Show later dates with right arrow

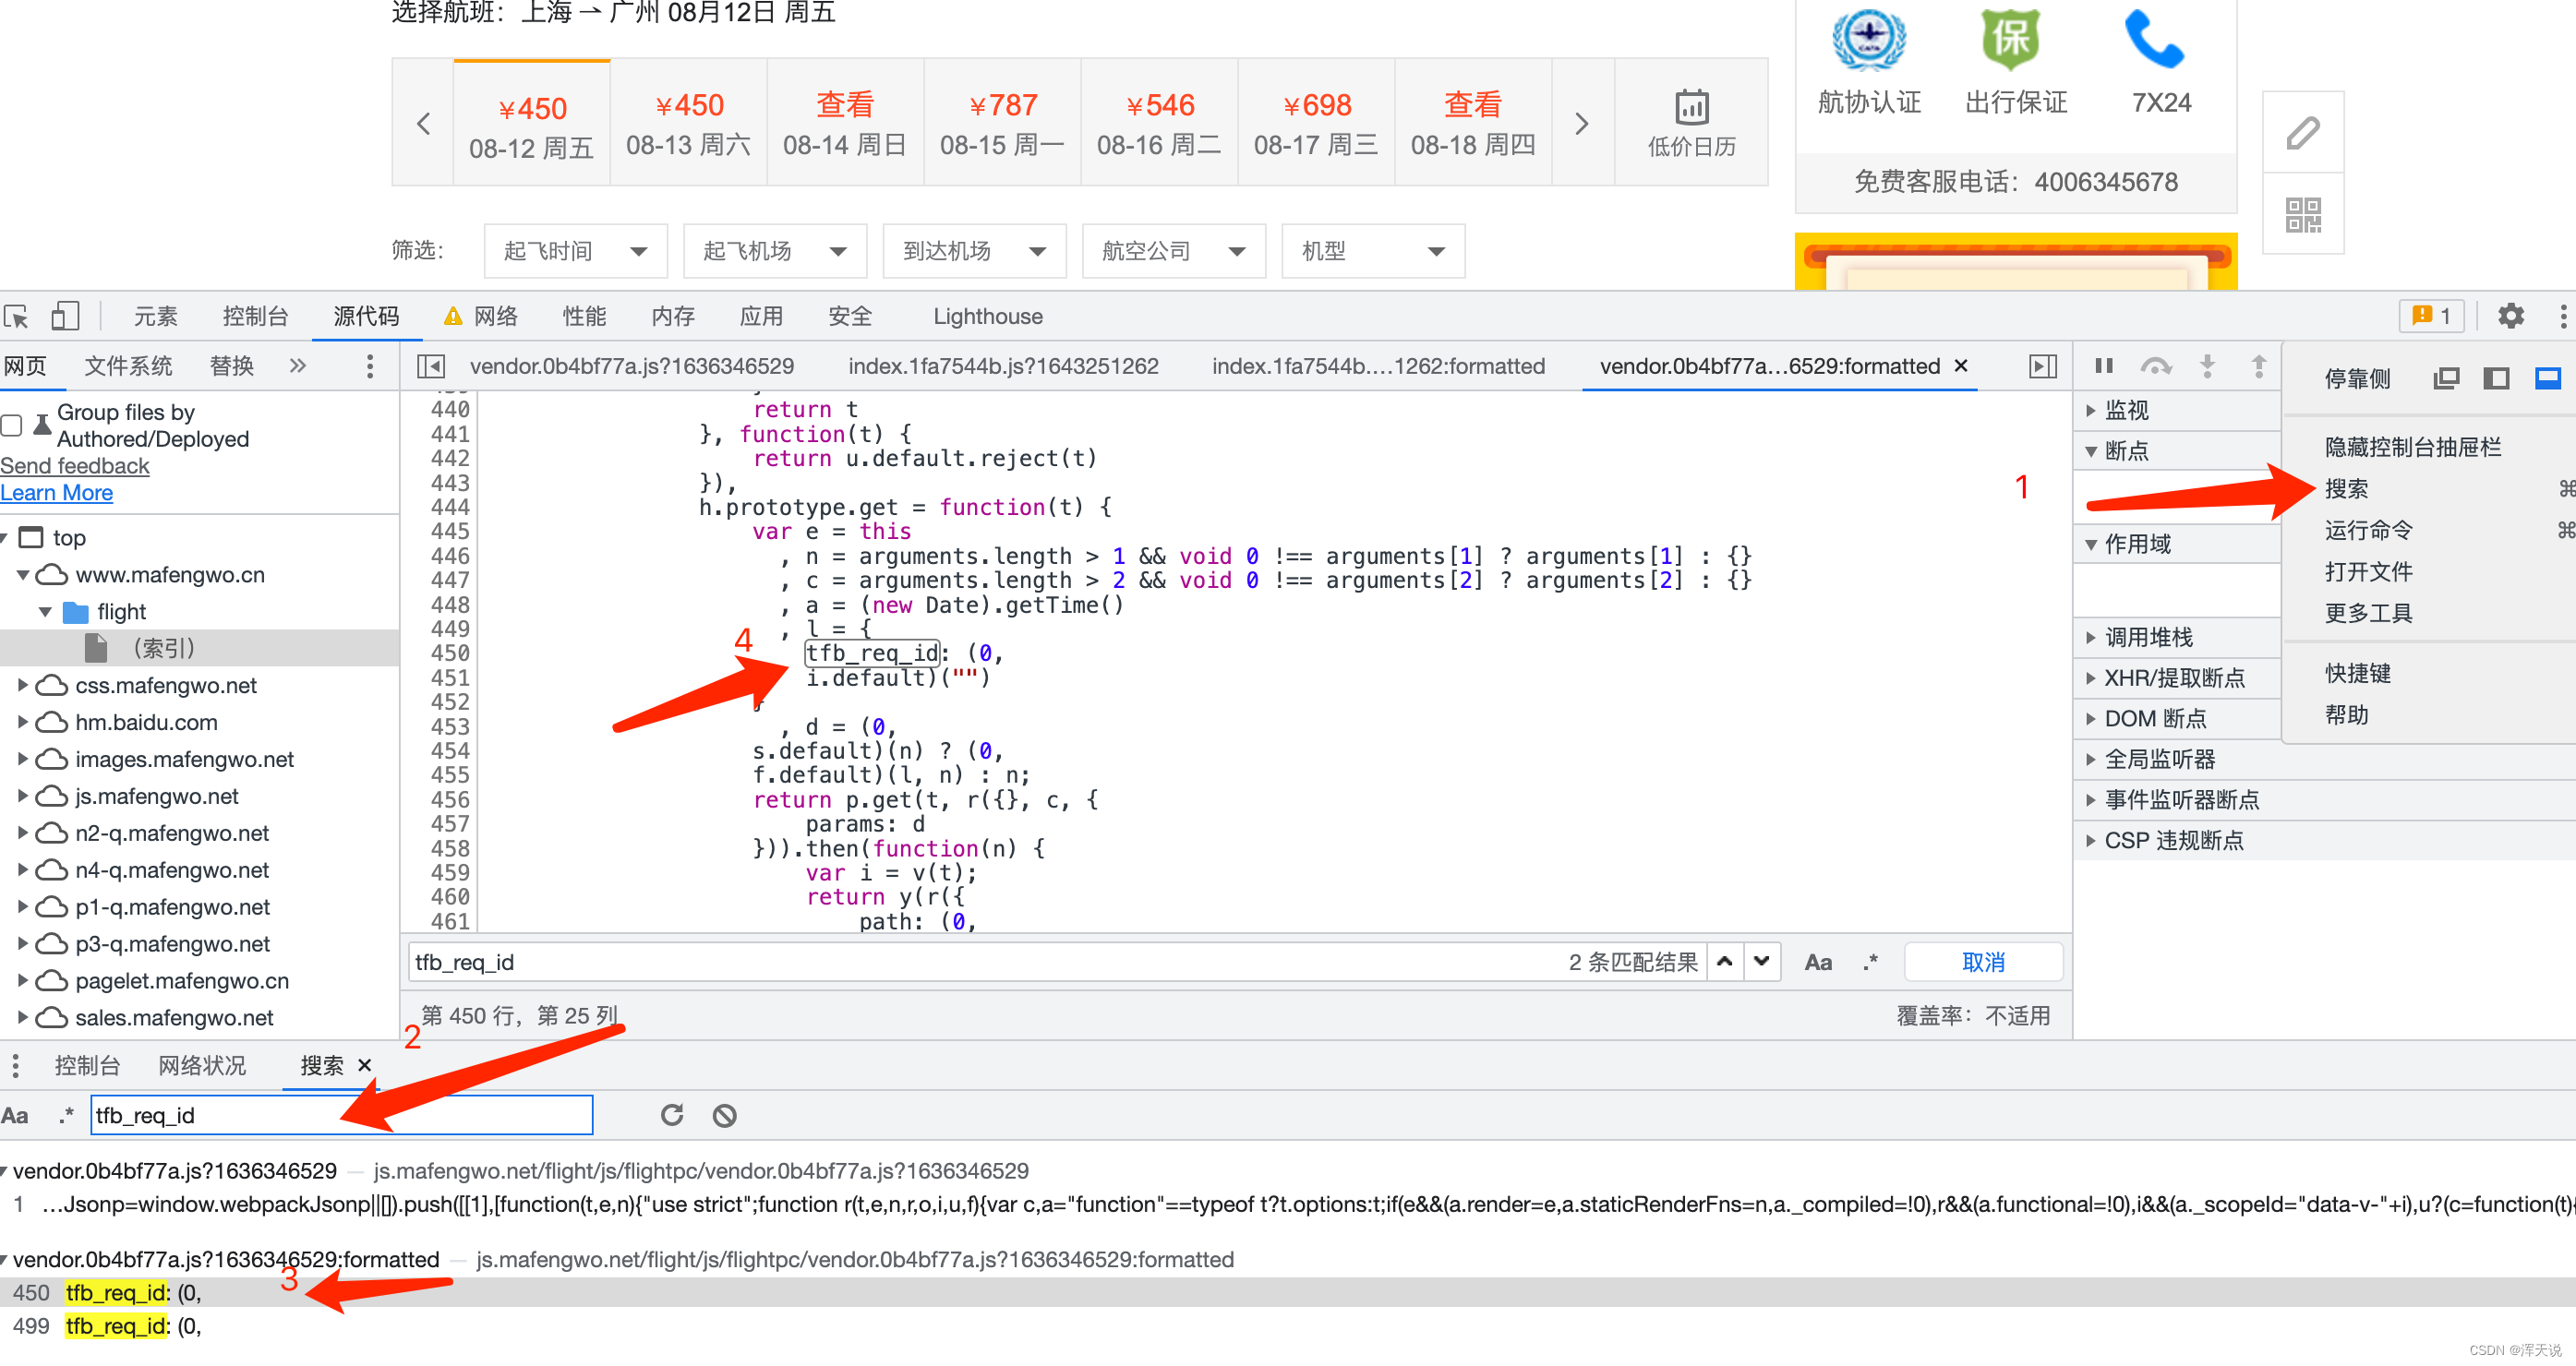pyautogui.click(x=1581, y=123)
